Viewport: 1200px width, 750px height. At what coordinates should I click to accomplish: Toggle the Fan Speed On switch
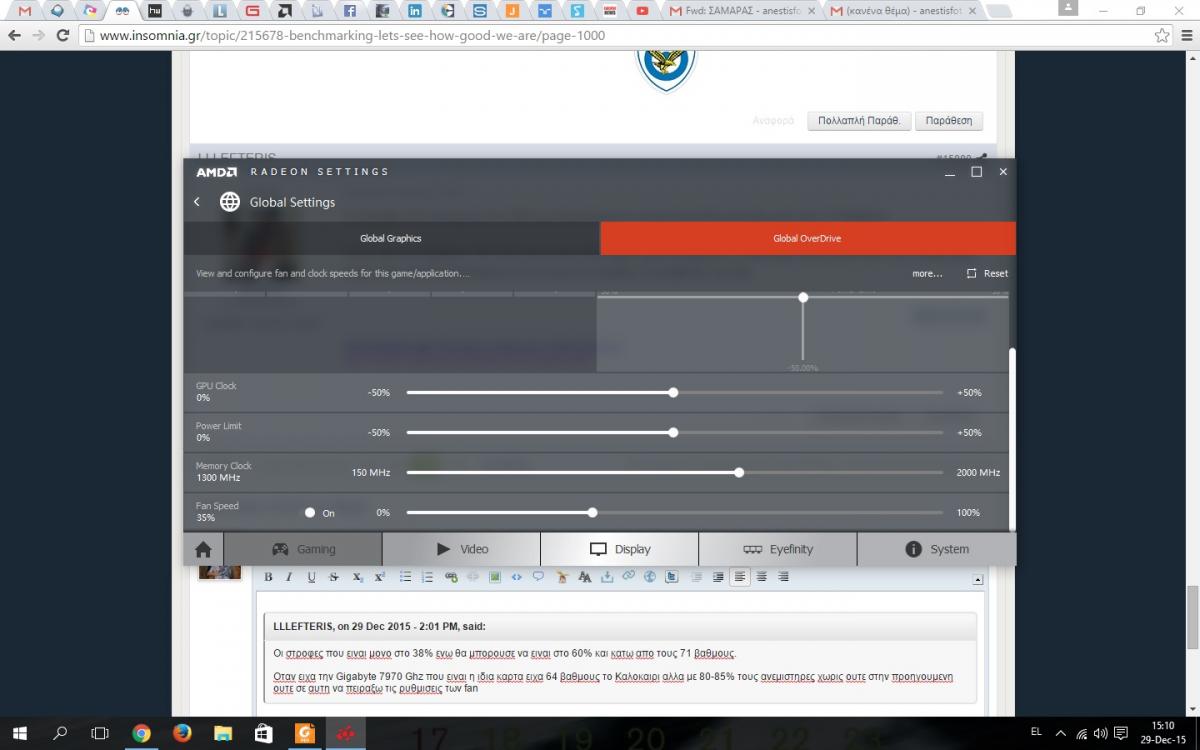(310, 513)
